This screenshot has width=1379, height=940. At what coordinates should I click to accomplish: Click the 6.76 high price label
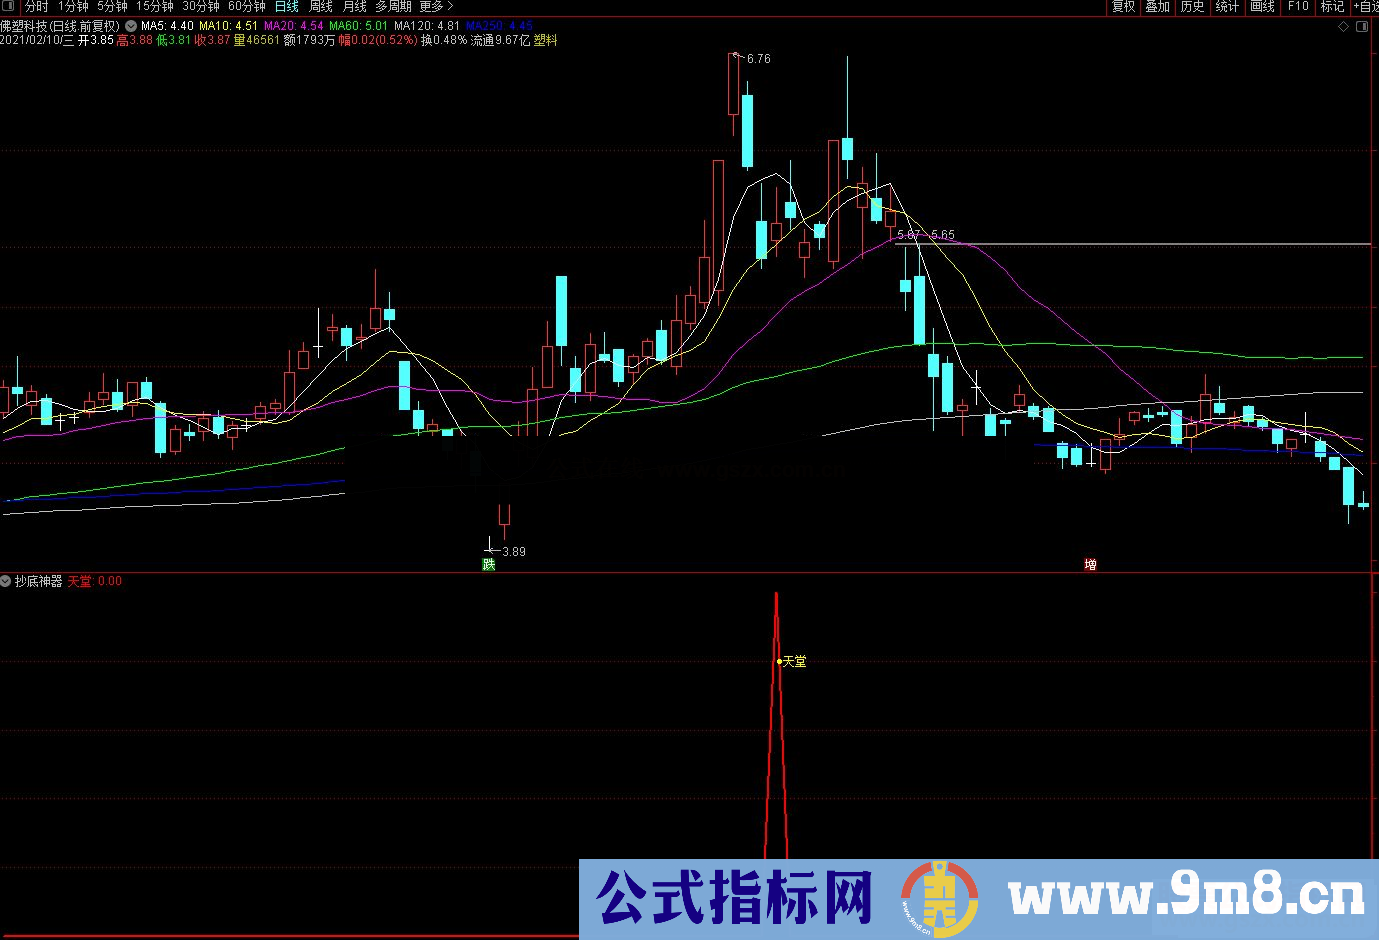pos(759,59)
